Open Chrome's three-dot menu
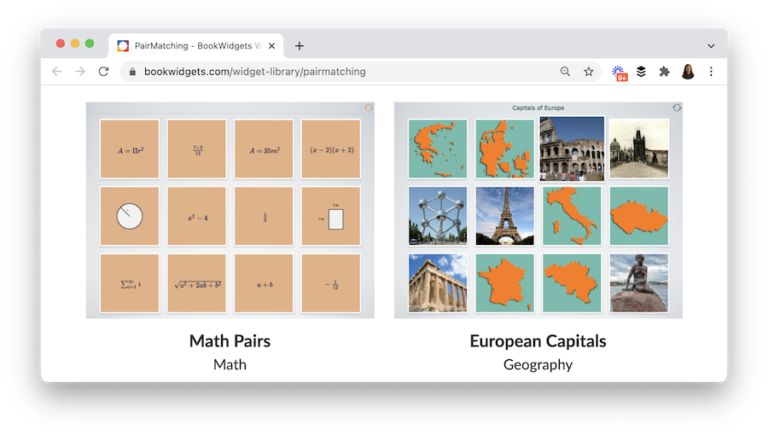 click(711, 72)
